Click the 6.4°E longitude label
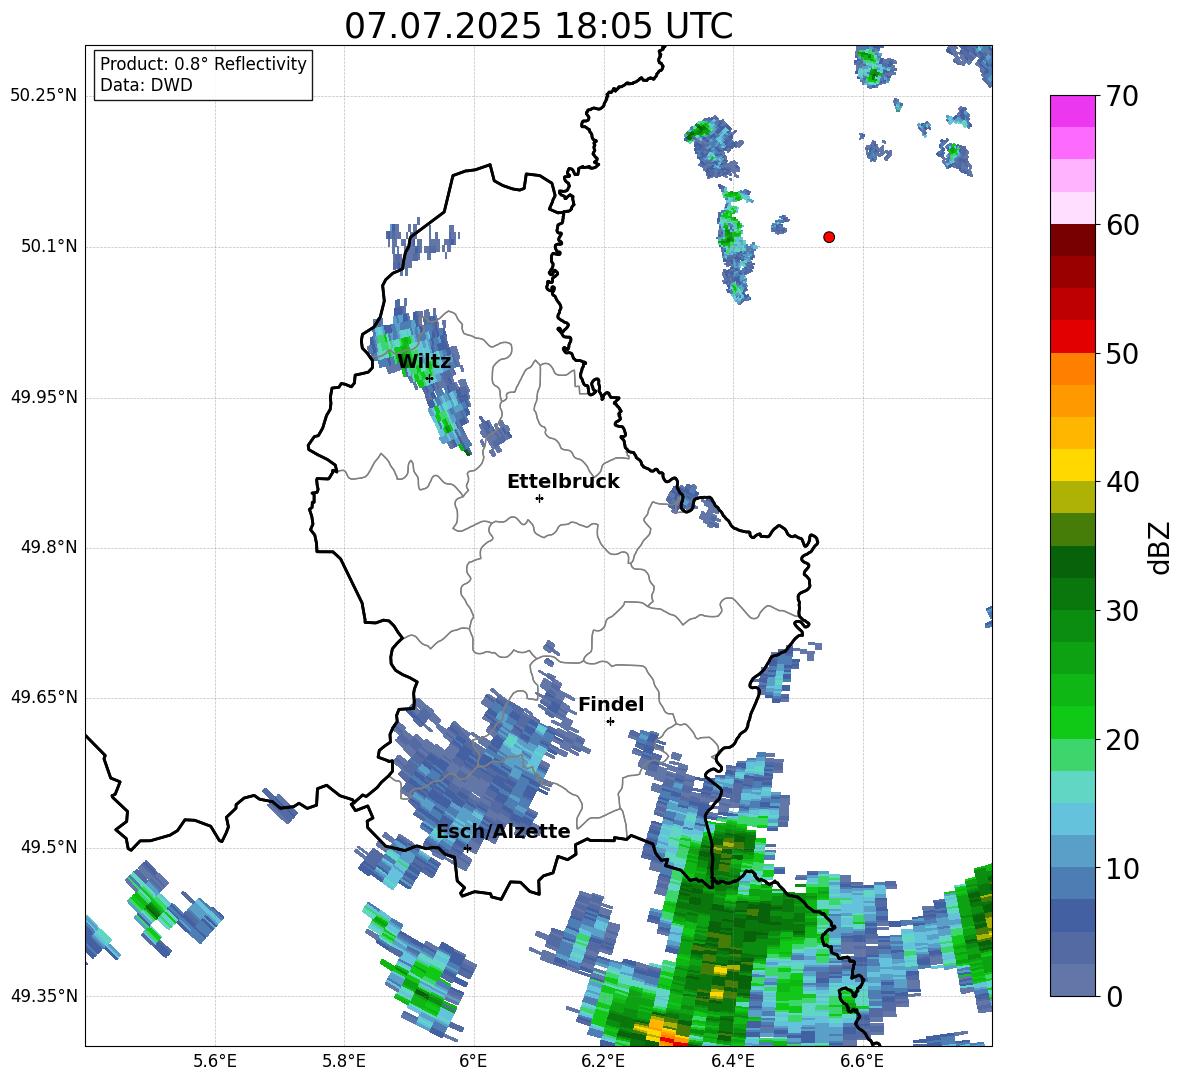Screen dimensions: 1184x1081 point(732,1061)
